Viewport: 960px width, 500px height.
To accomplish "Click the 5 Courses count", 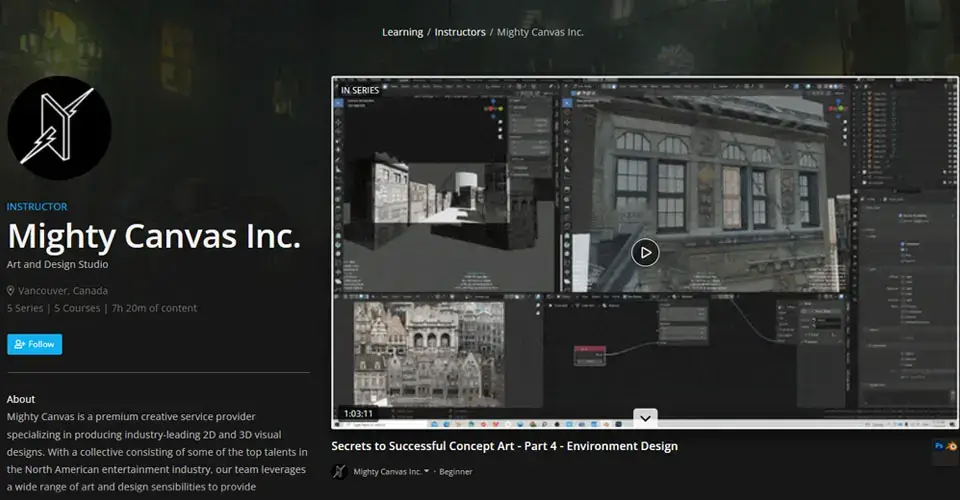I will 77,308.
